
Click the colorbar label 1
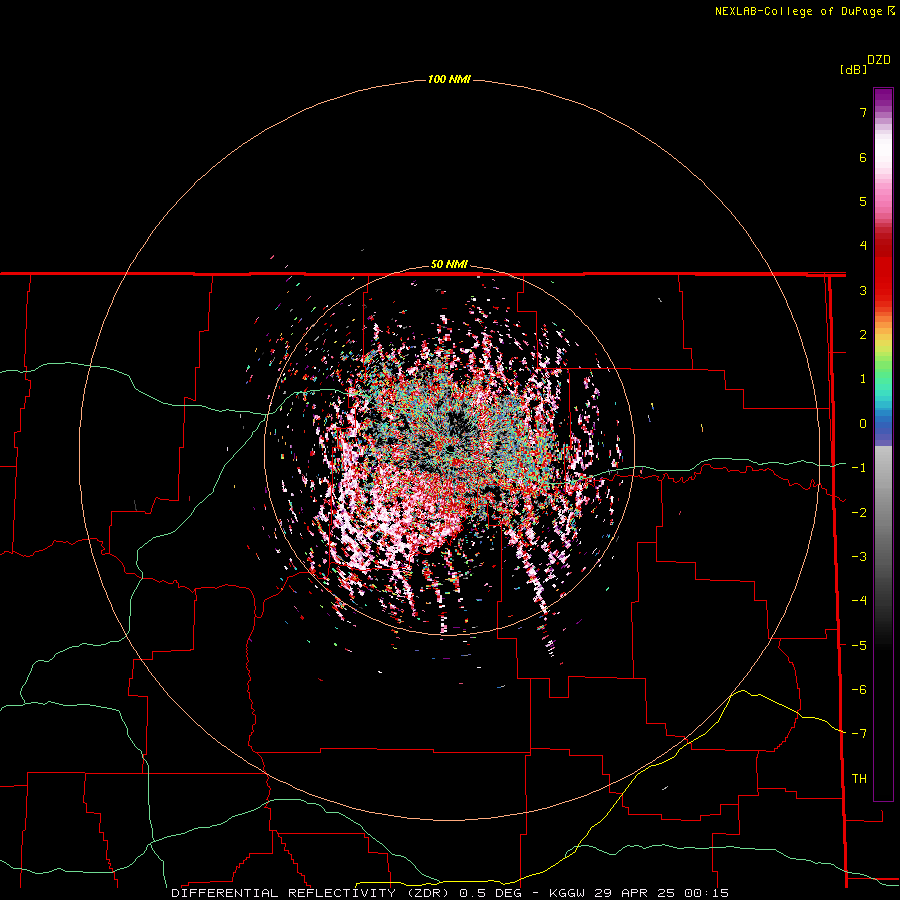pos(863,379)
